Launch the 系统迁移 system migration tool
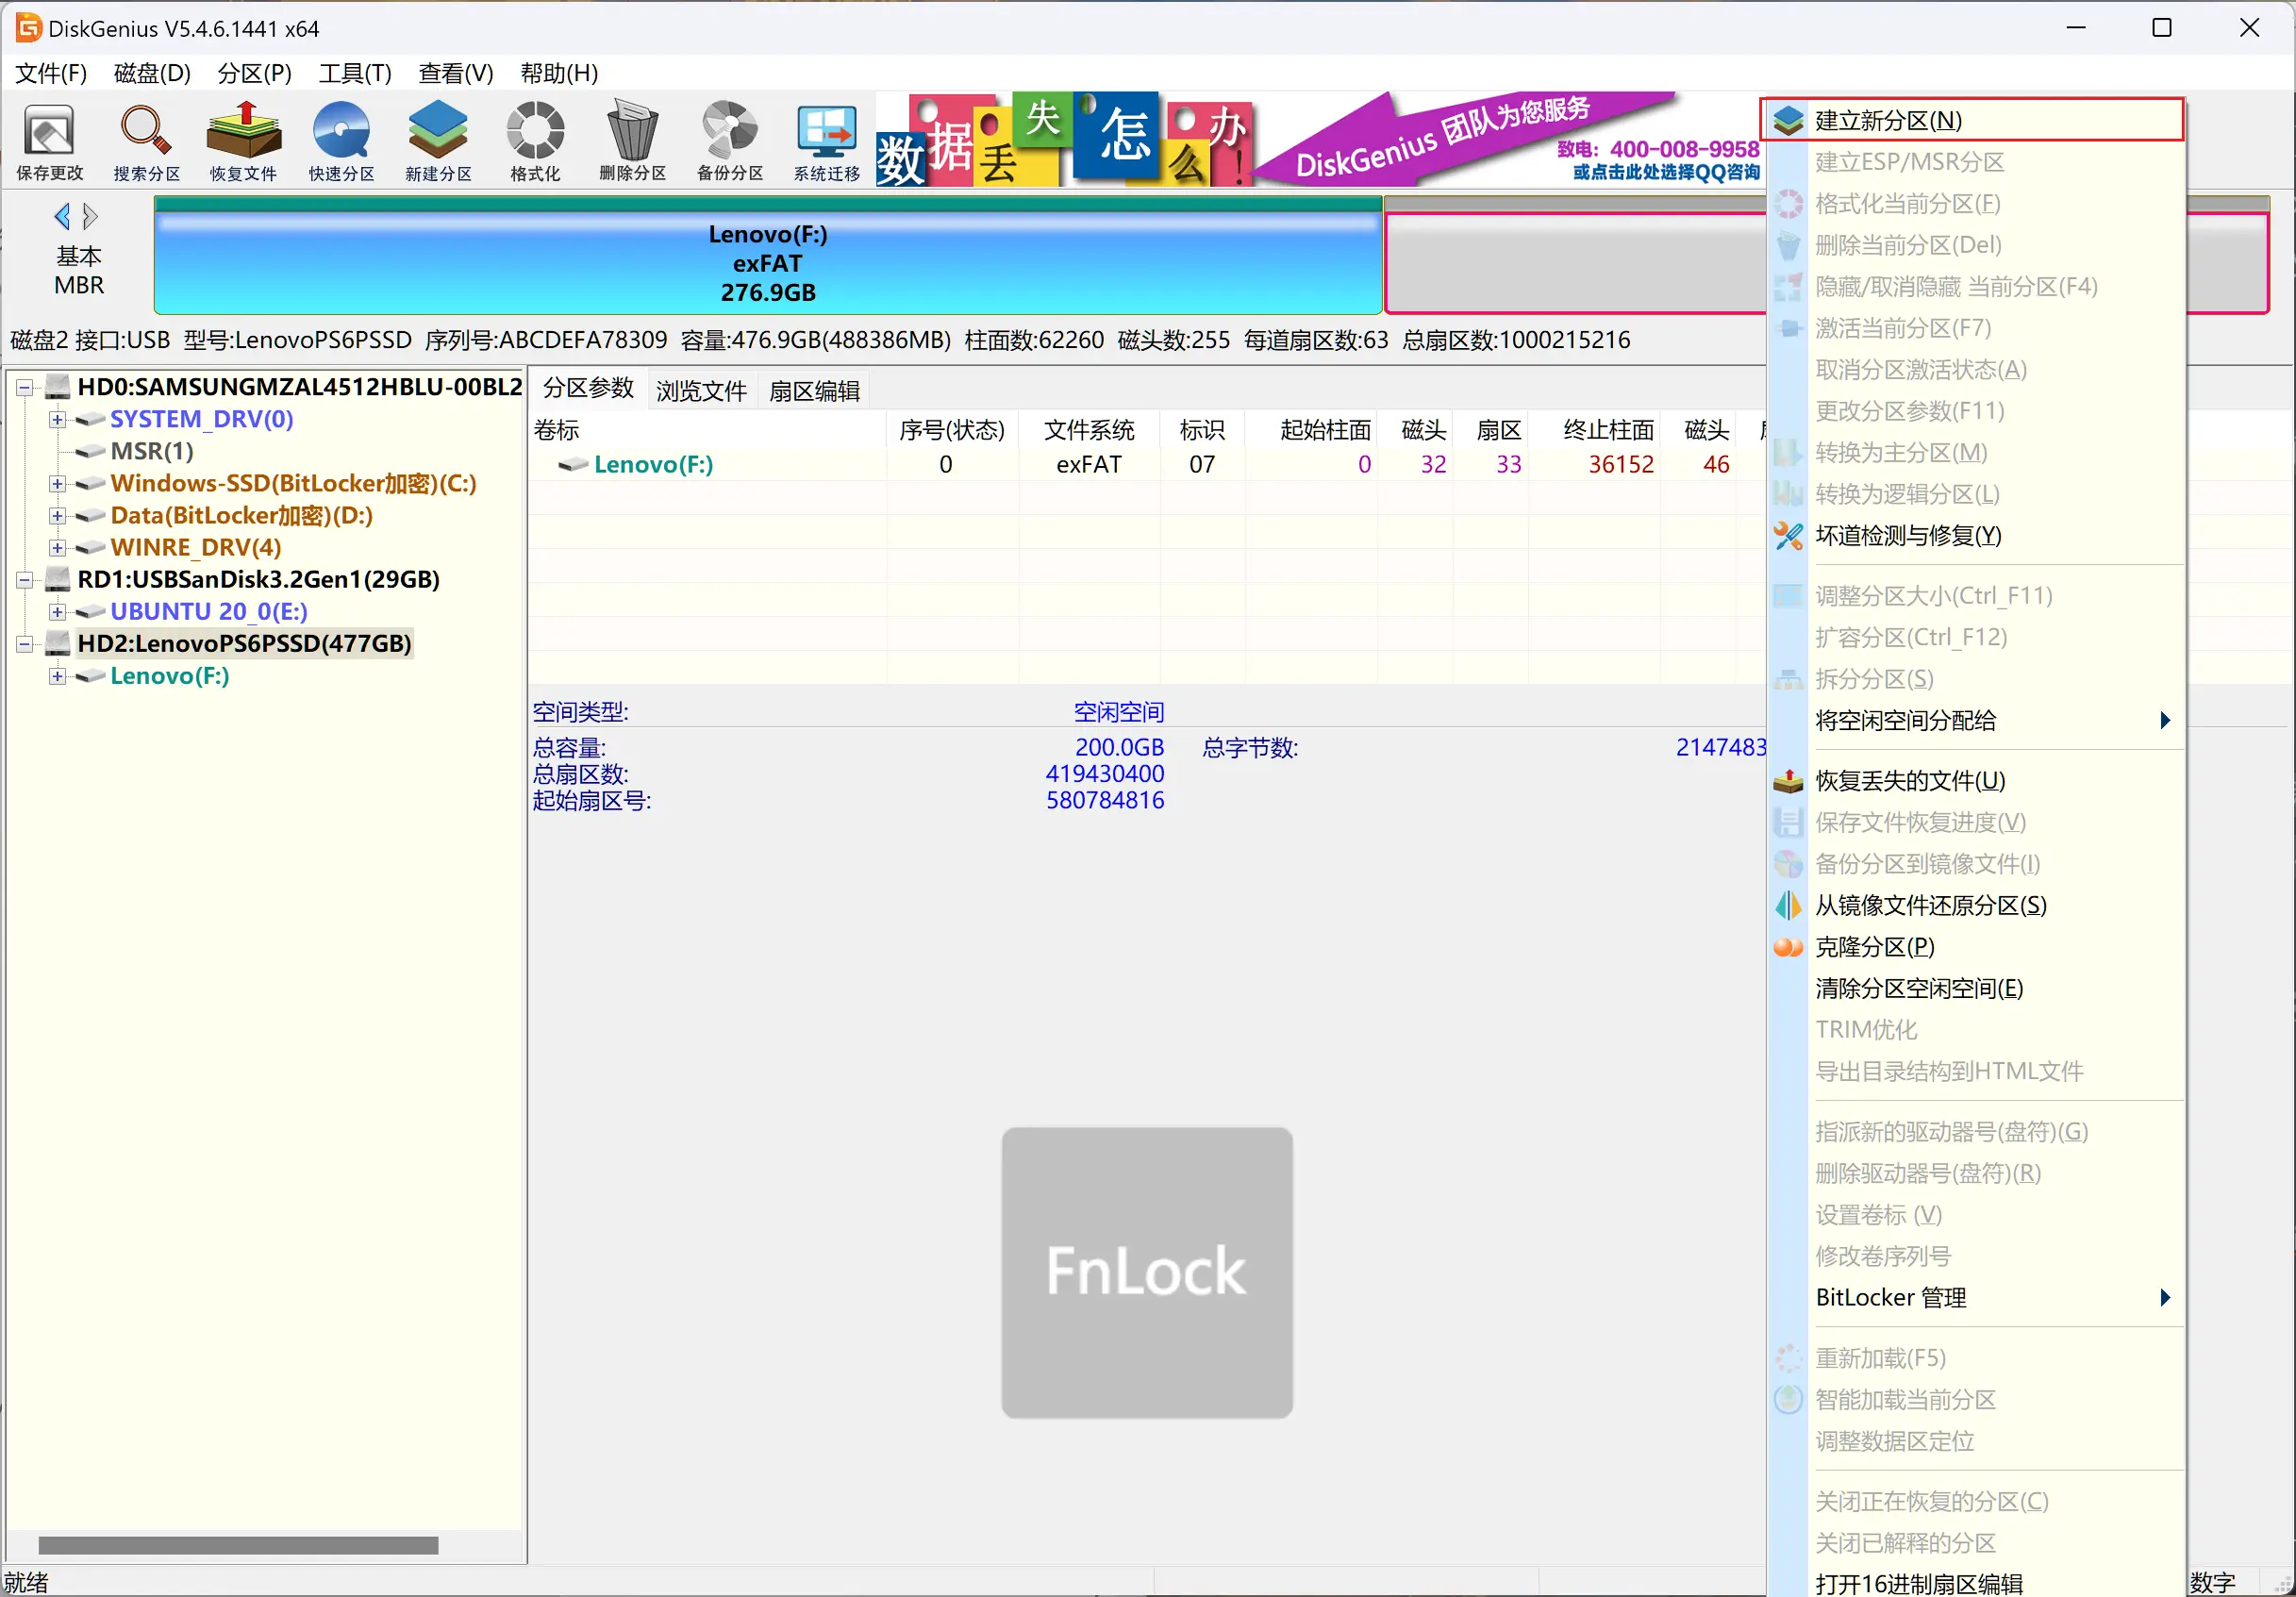Screen dimensions: 2296x1597 [x=827, y=142]
